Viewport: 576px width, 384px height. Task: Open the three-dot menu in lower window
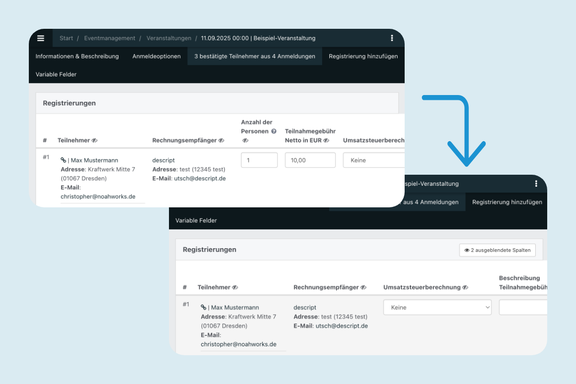[536, 184]
